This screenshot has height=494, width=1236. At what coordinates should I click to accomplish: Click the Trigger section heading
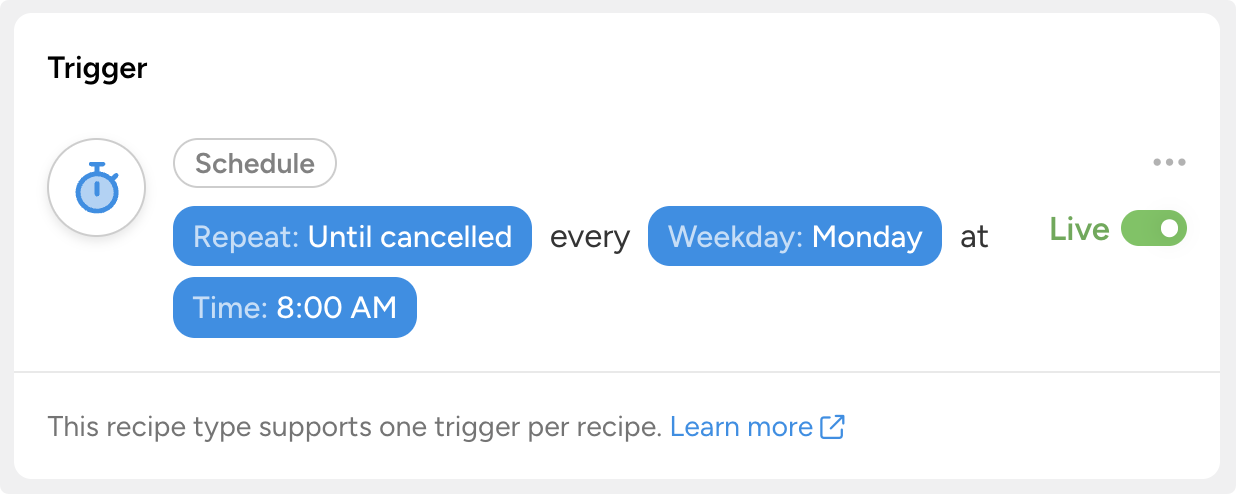98,68
